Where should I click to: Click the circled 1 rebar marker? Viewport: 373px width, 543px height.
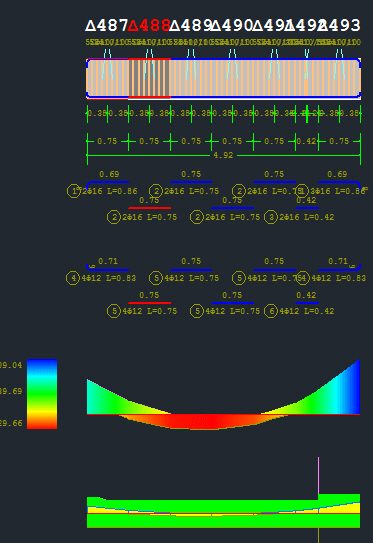tap(73, 191)
